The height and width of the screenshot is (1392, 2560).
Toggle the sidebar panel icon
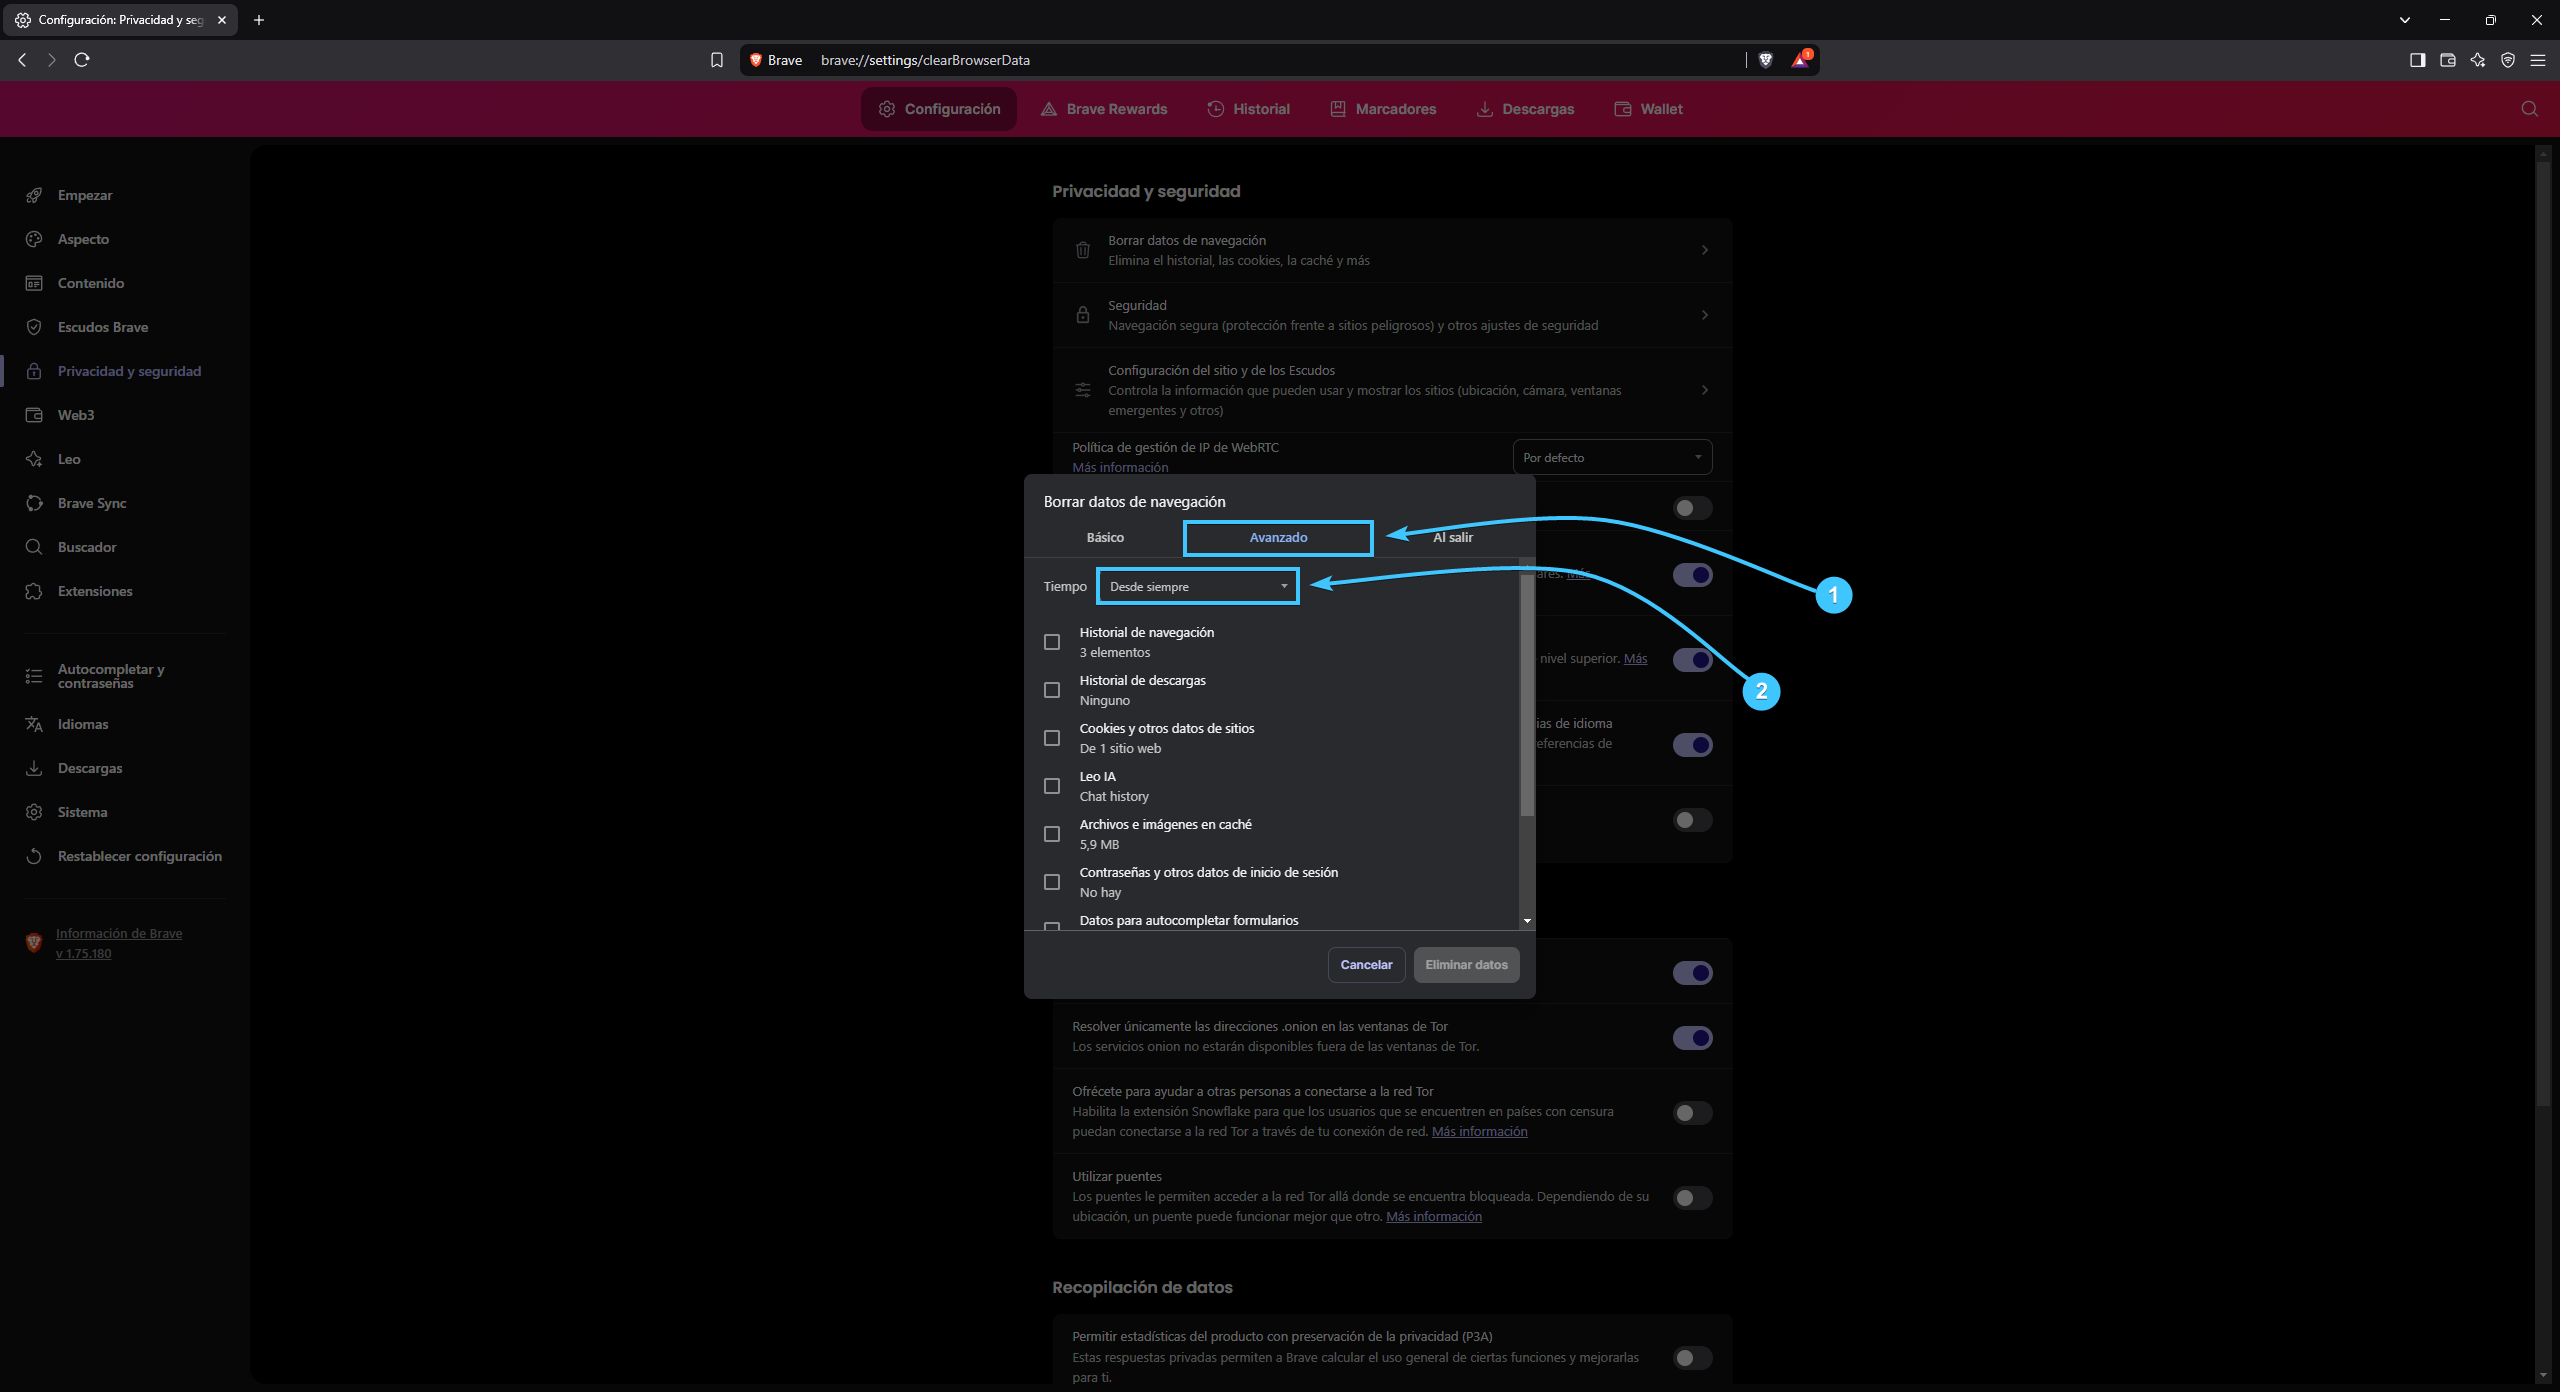click(2417, 60)
